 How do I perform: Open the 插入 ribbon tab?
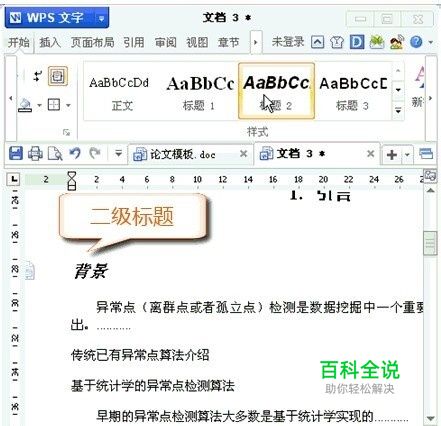pyautogui.click(x=50, y=43)
